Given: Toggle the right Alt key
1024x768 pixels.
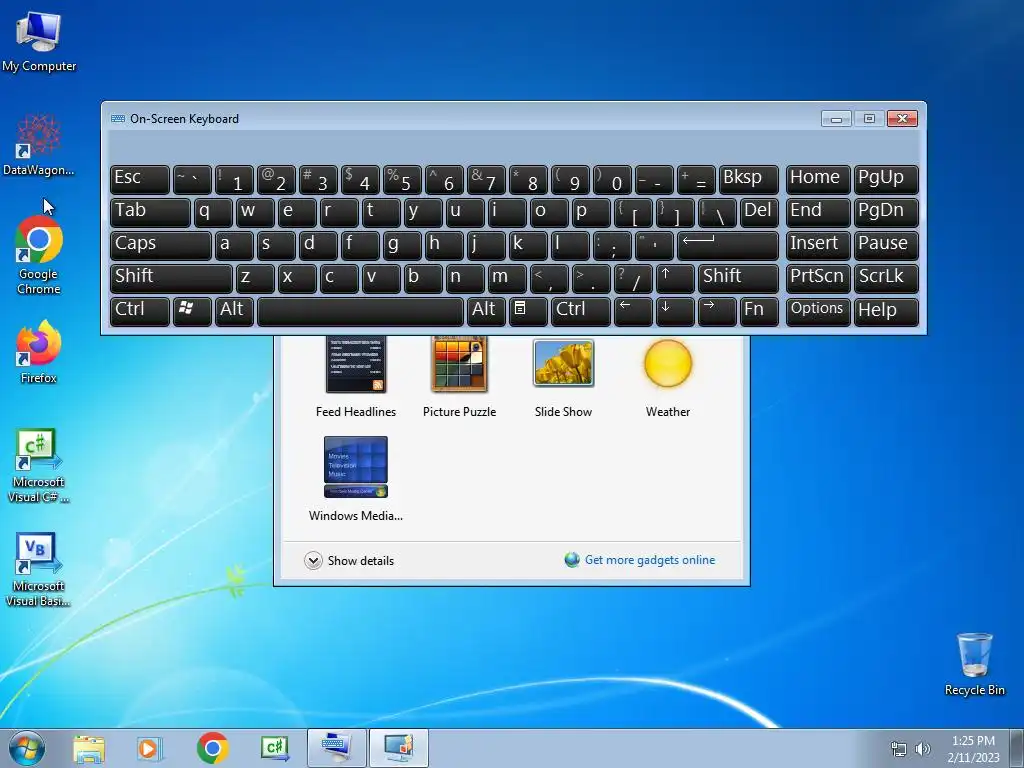Looking at the screenshot, I should point(486,311).
